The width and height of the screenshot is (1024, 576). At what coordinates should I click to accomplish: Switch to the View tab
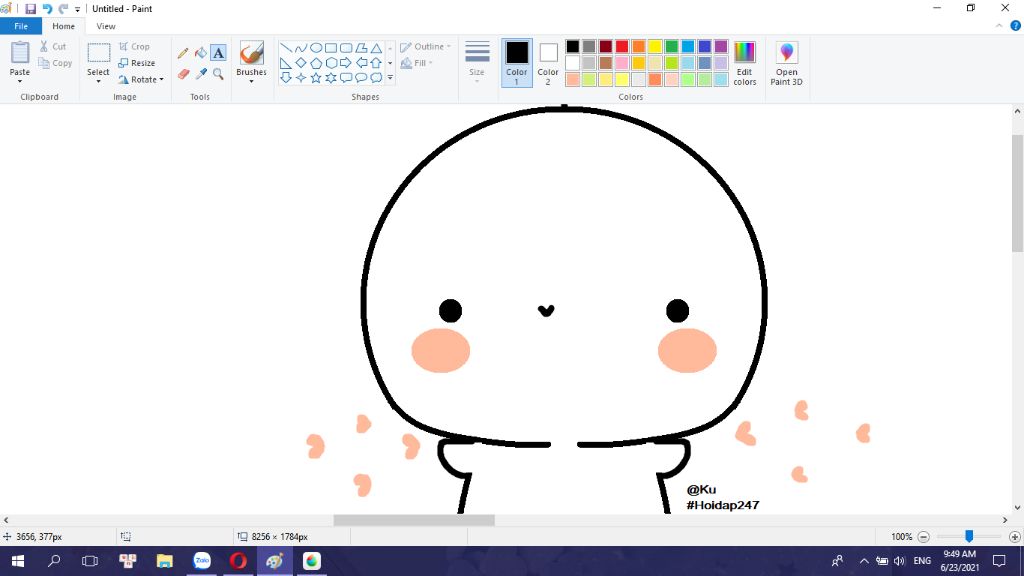pyautogui.click(x=106, y=26)
